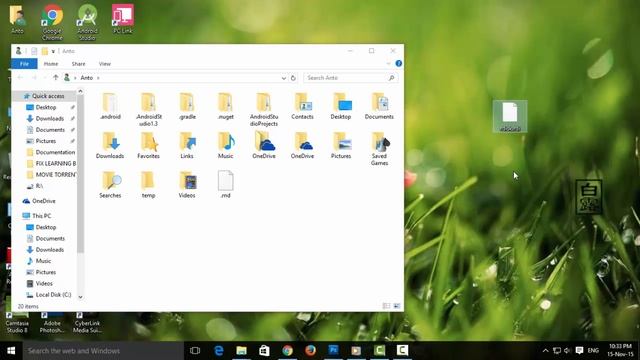Switch to large icons view layout
The height and width of the screenshot is (360, 640).
[x=397, y=306]
